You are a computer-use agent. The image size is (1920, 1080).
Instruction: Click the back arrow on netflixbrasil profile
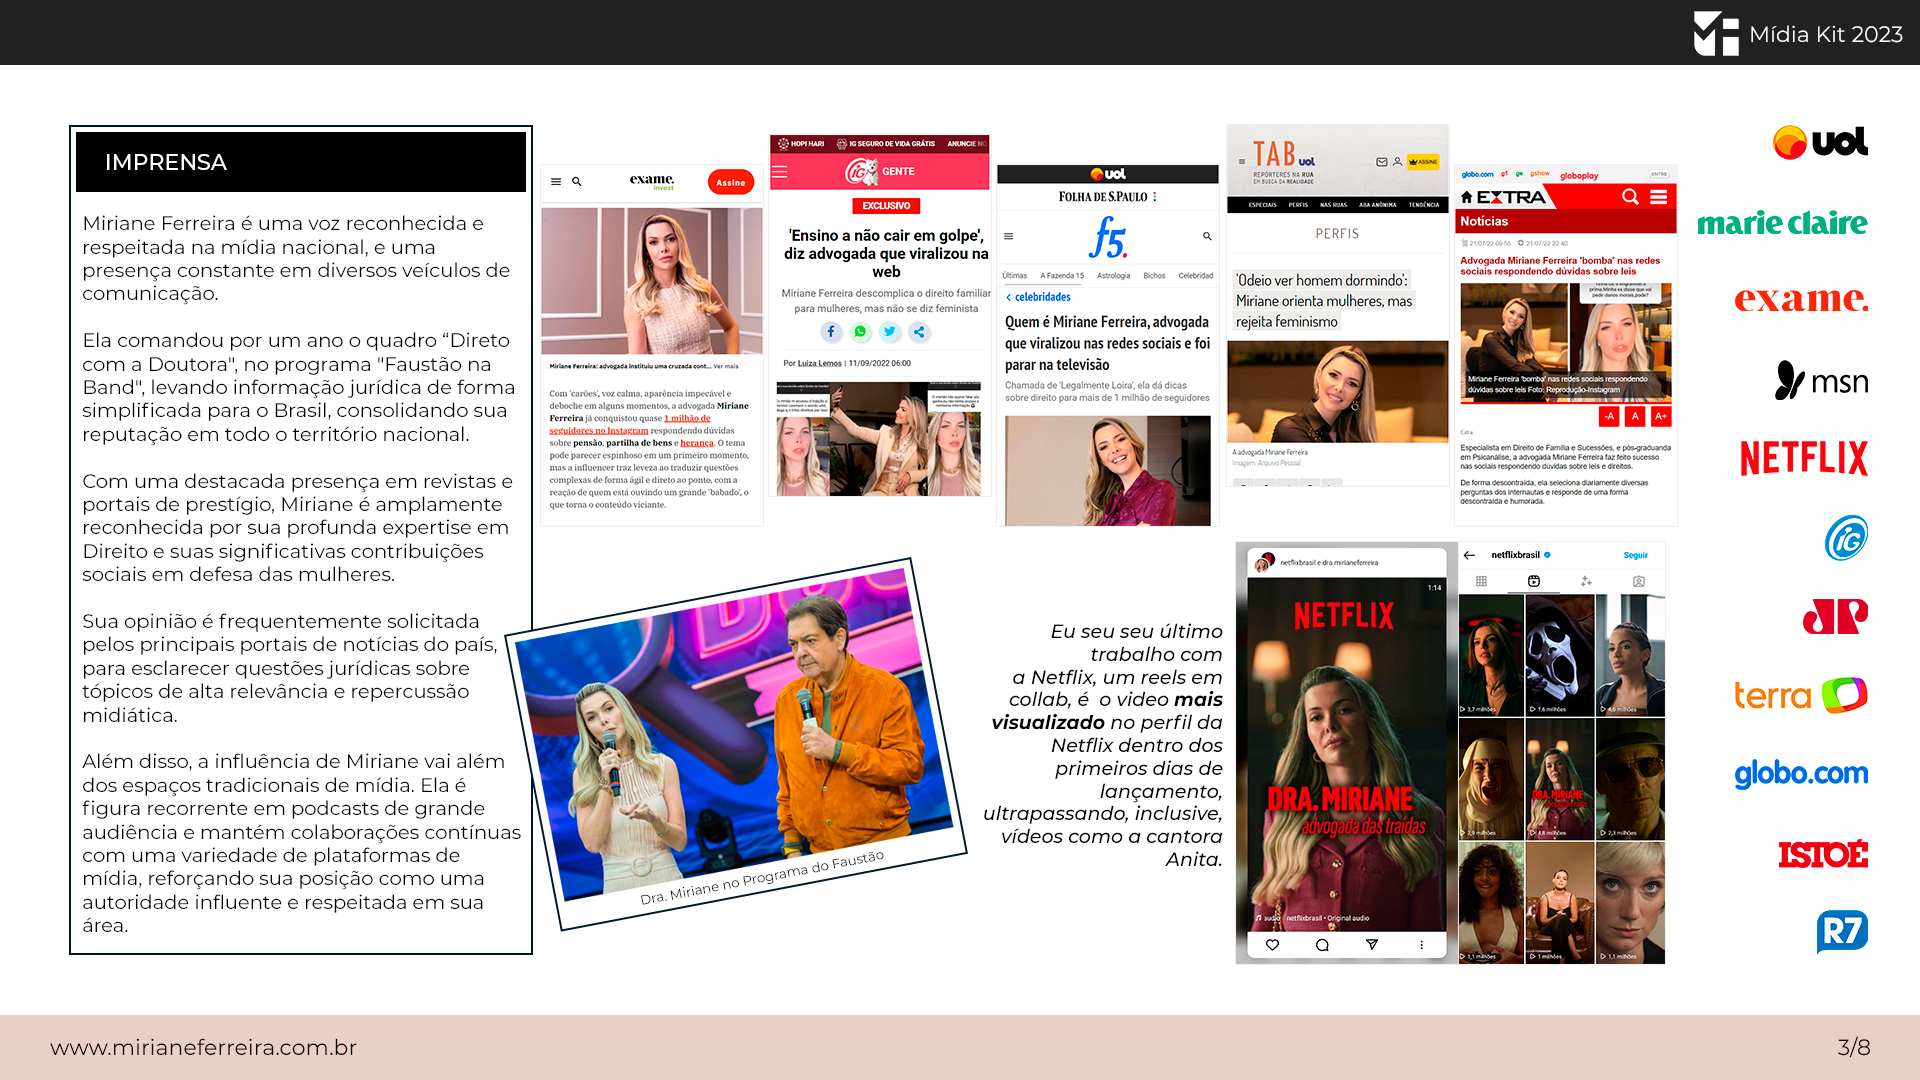[1469, 555]
